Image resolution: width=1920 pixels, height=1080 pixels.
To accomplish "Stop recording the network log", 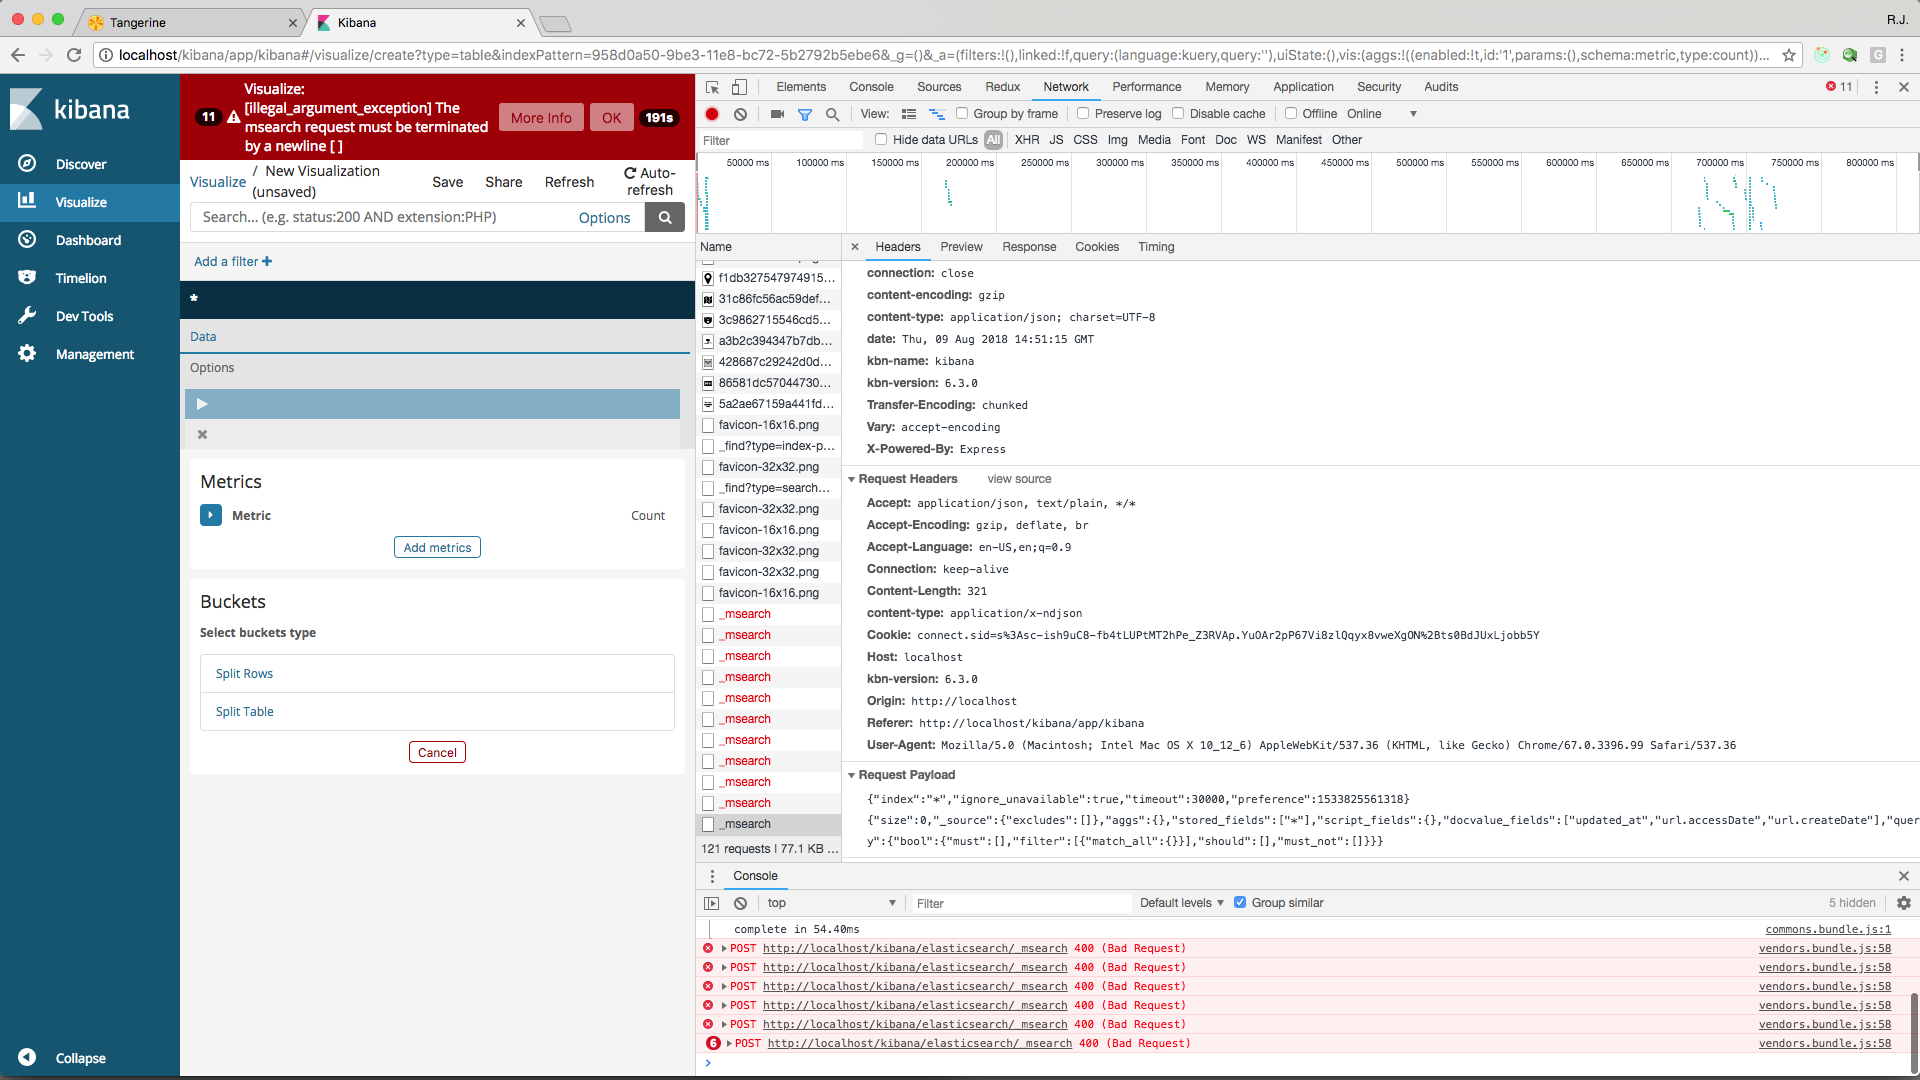I will click(712, 114).
